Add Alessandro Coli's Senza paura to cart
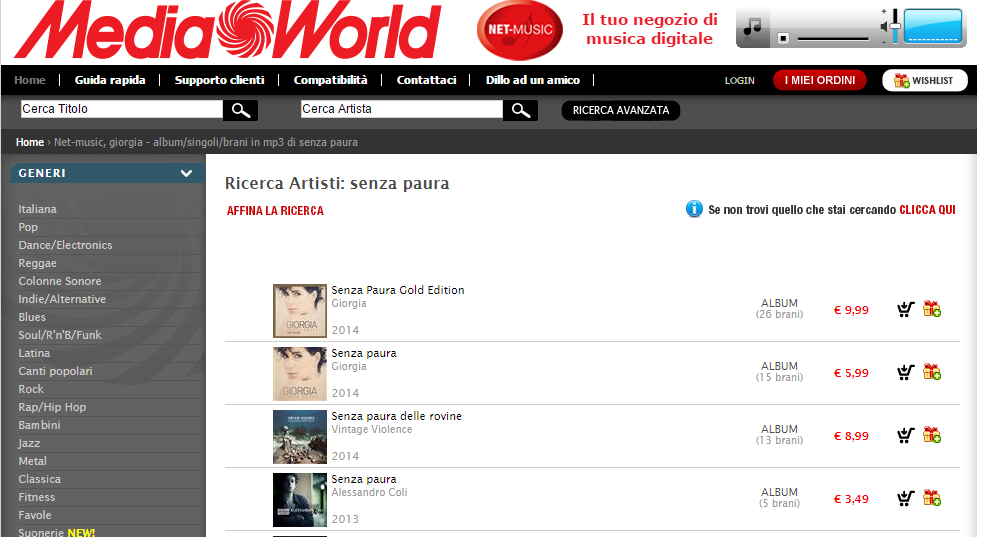 [x=906, y=498]
